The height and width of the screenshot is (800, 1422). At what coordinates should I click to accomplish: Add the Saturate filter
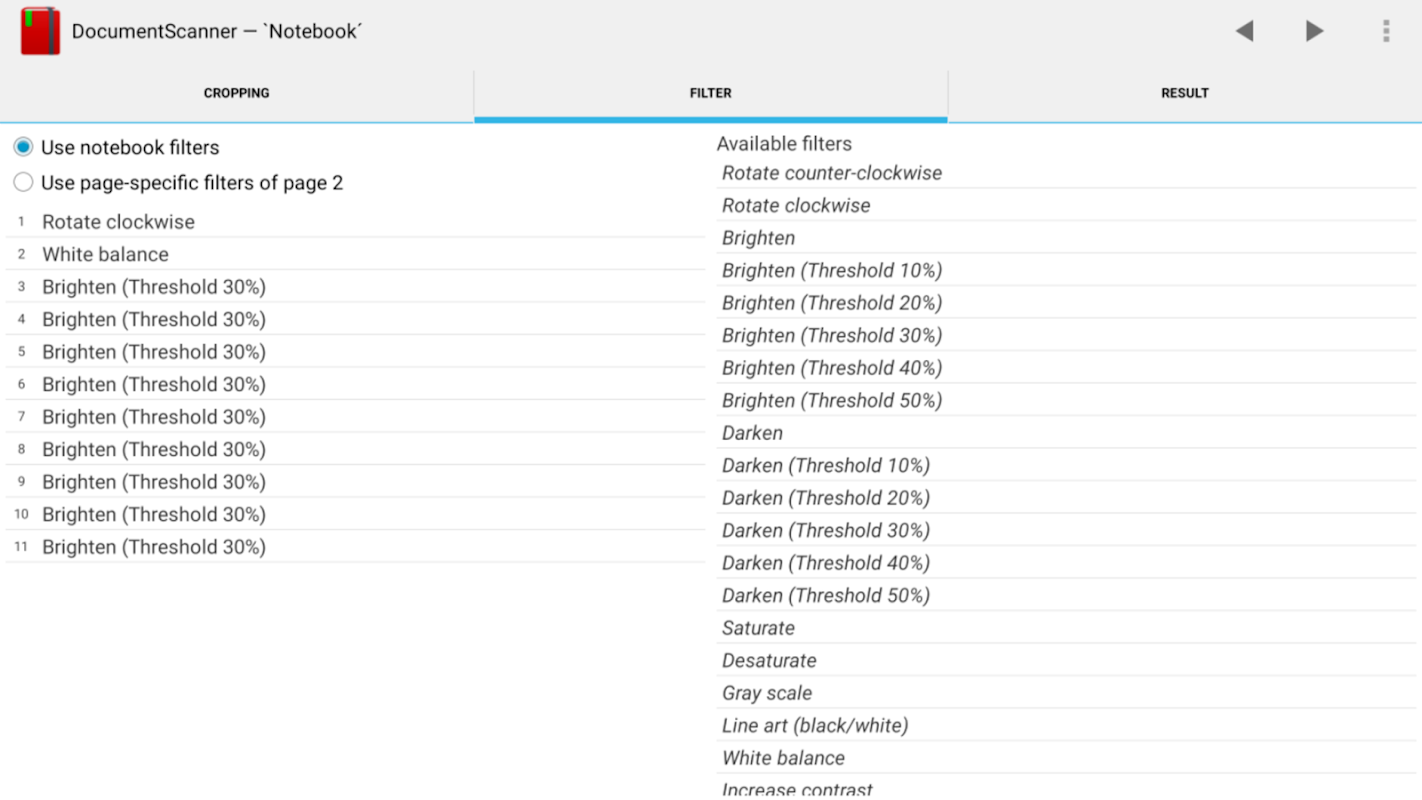coord(759,628)
